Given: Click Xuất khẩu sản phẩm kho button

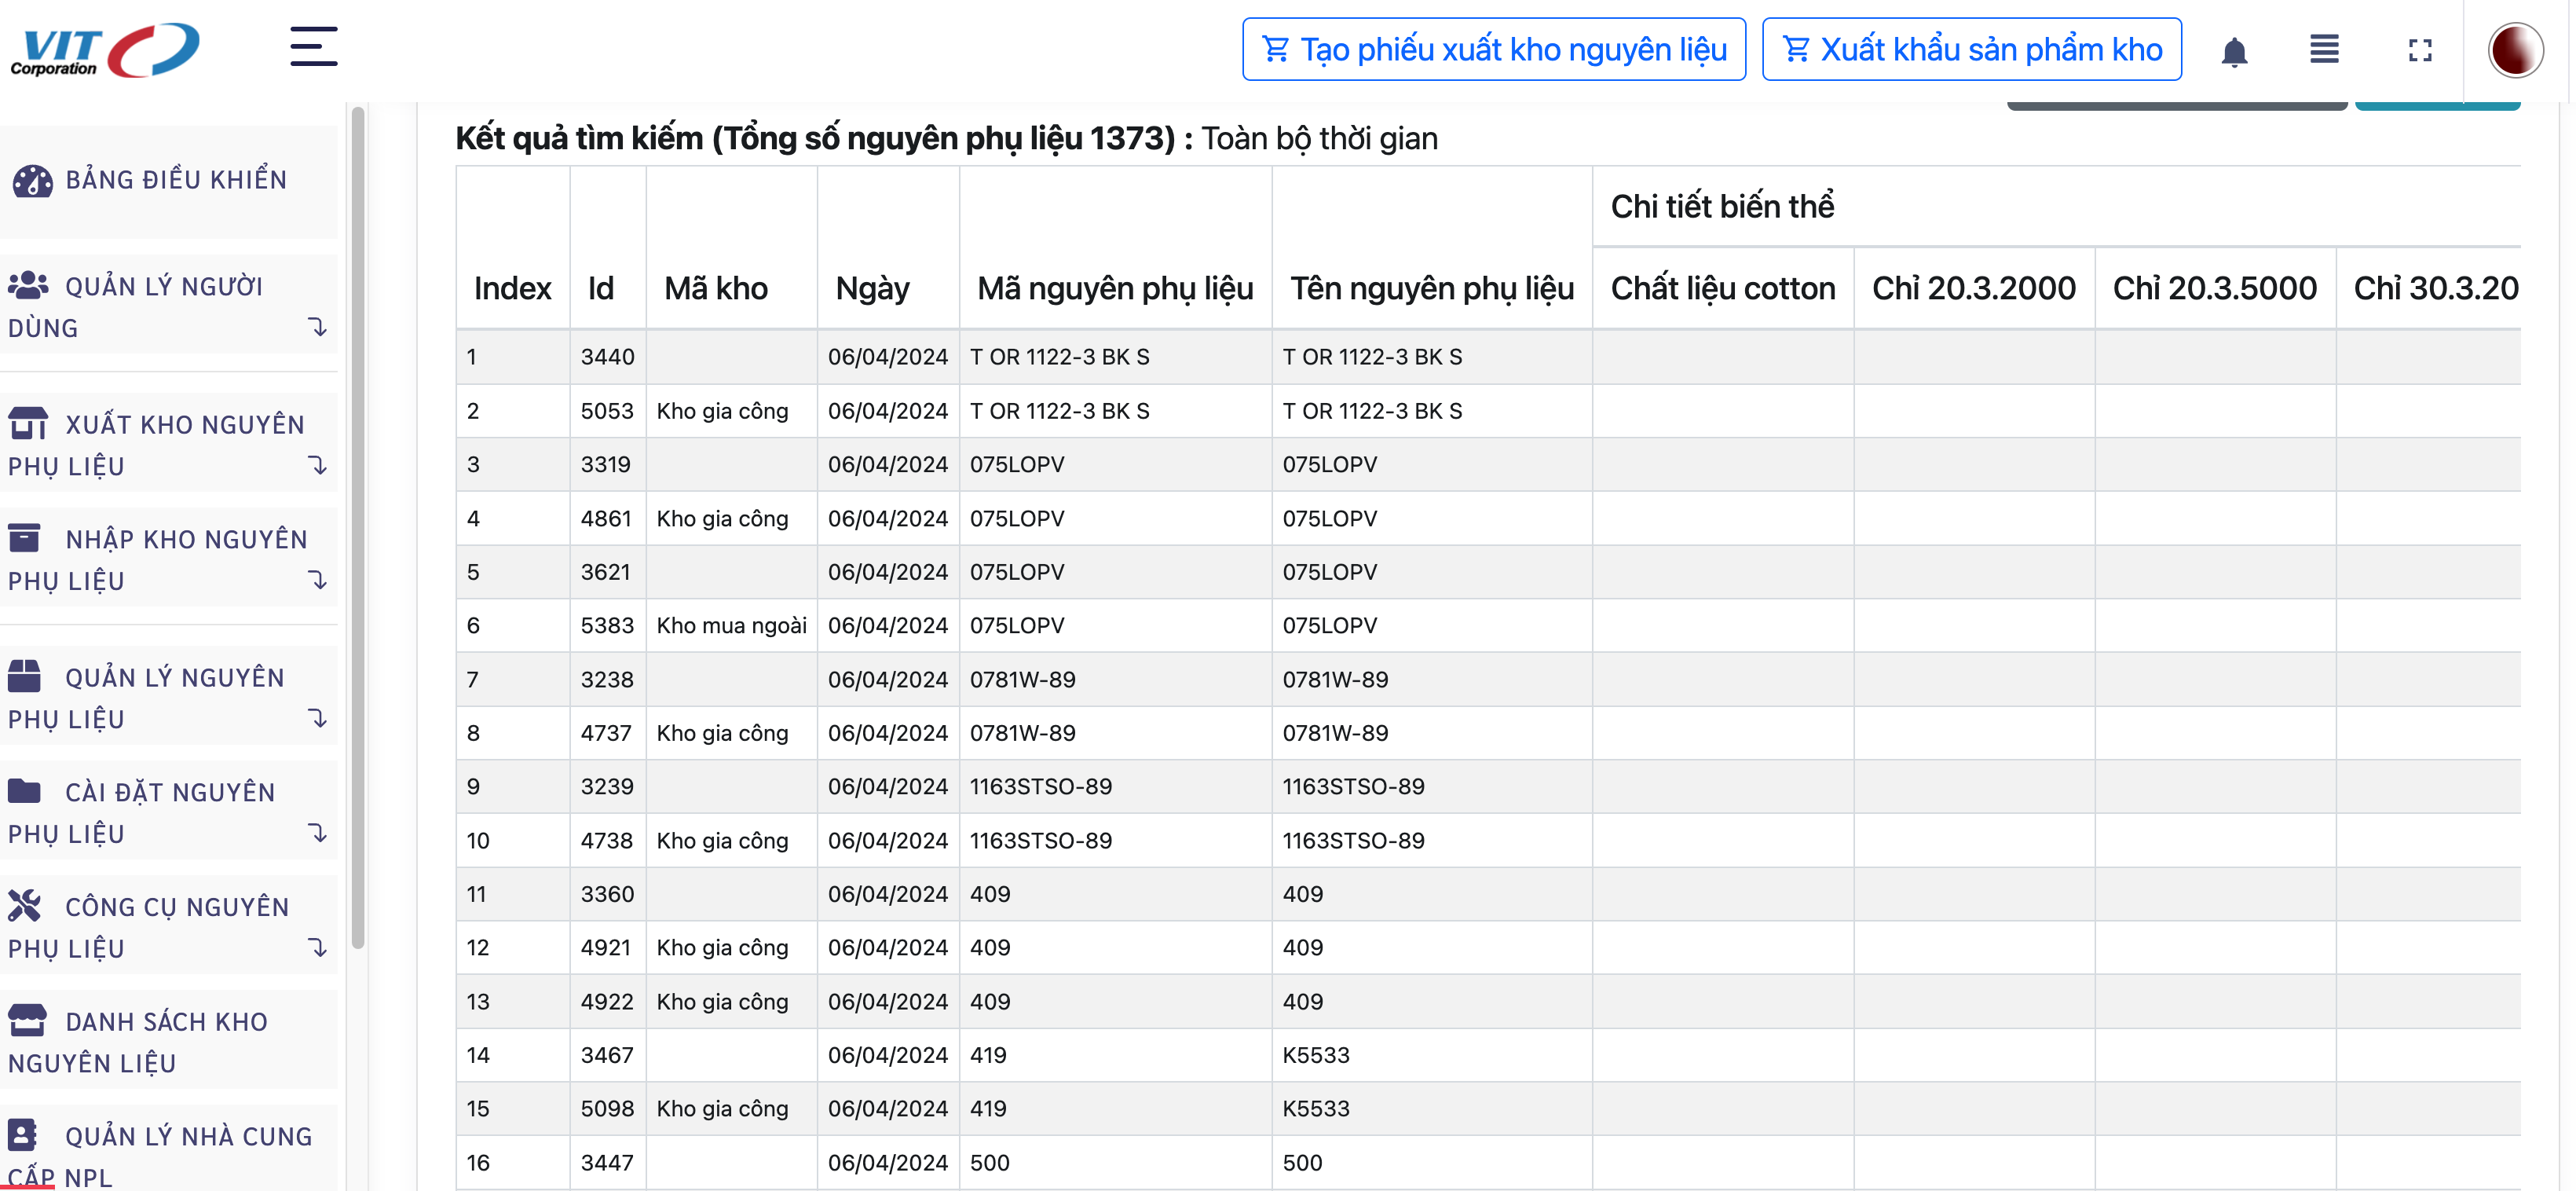Looking at the screenshot, I should (x=1971, y=50).
